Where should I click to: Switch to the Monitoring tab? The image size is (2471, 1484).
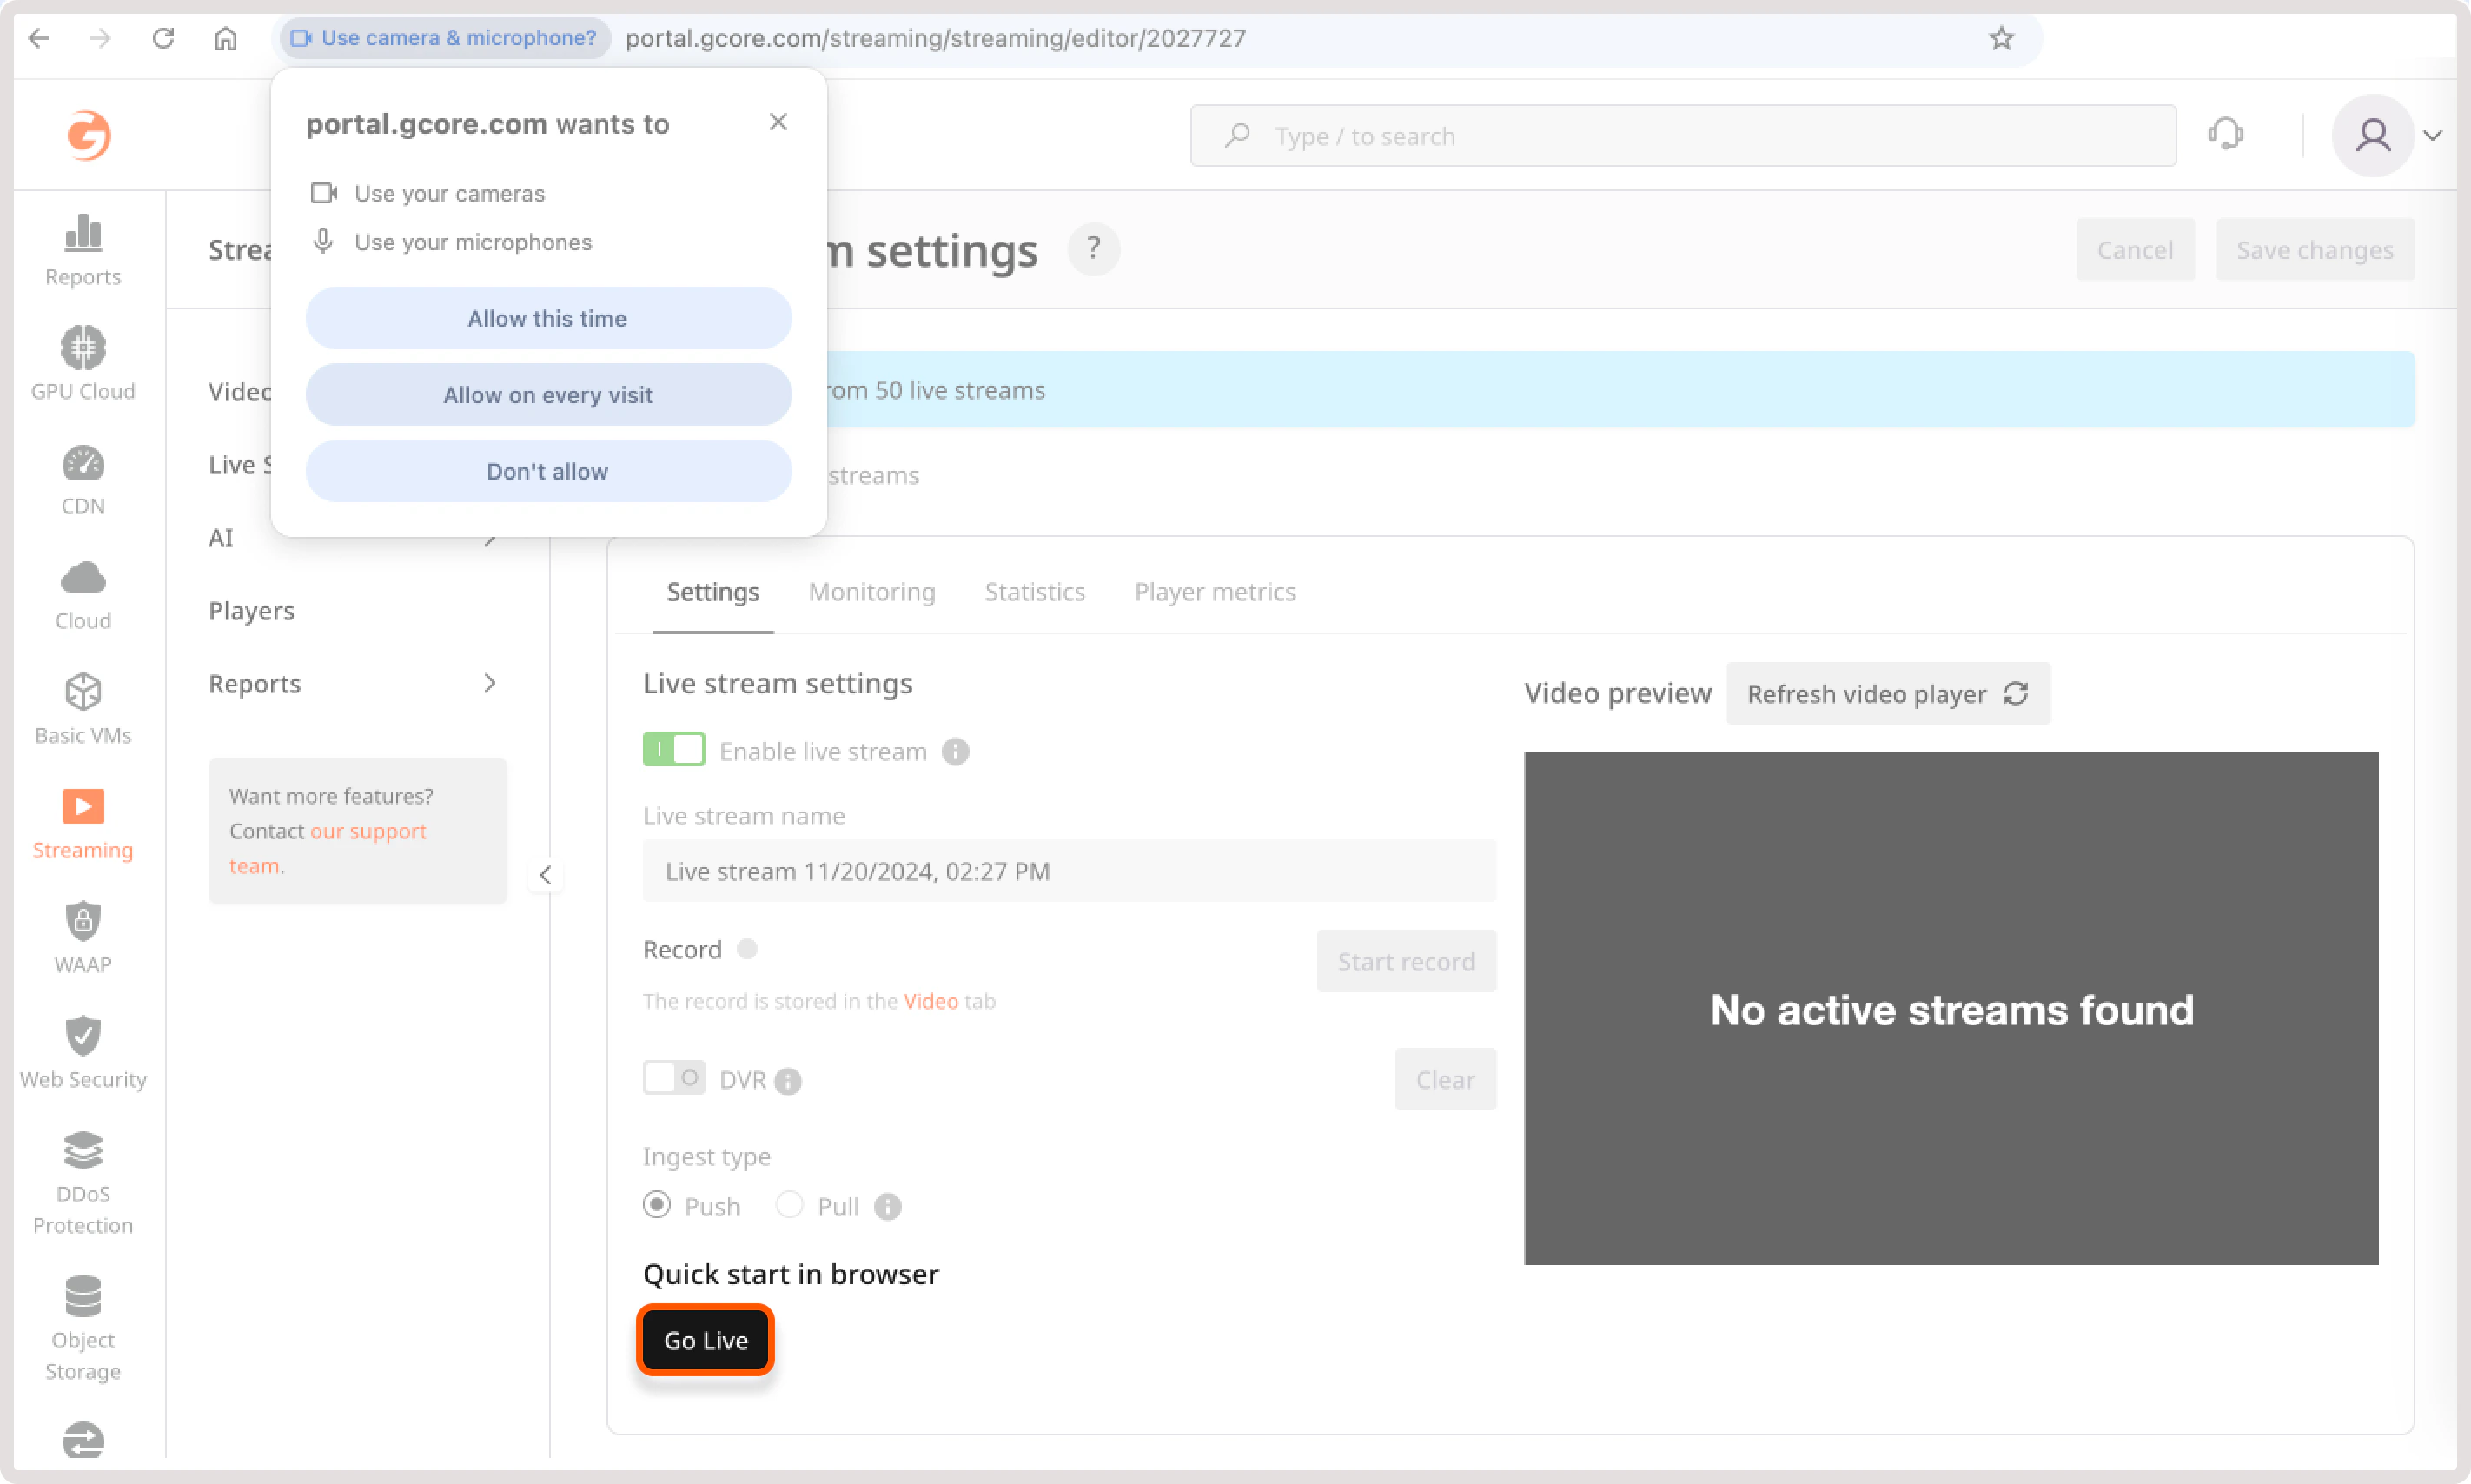click(x=871, y=592)
